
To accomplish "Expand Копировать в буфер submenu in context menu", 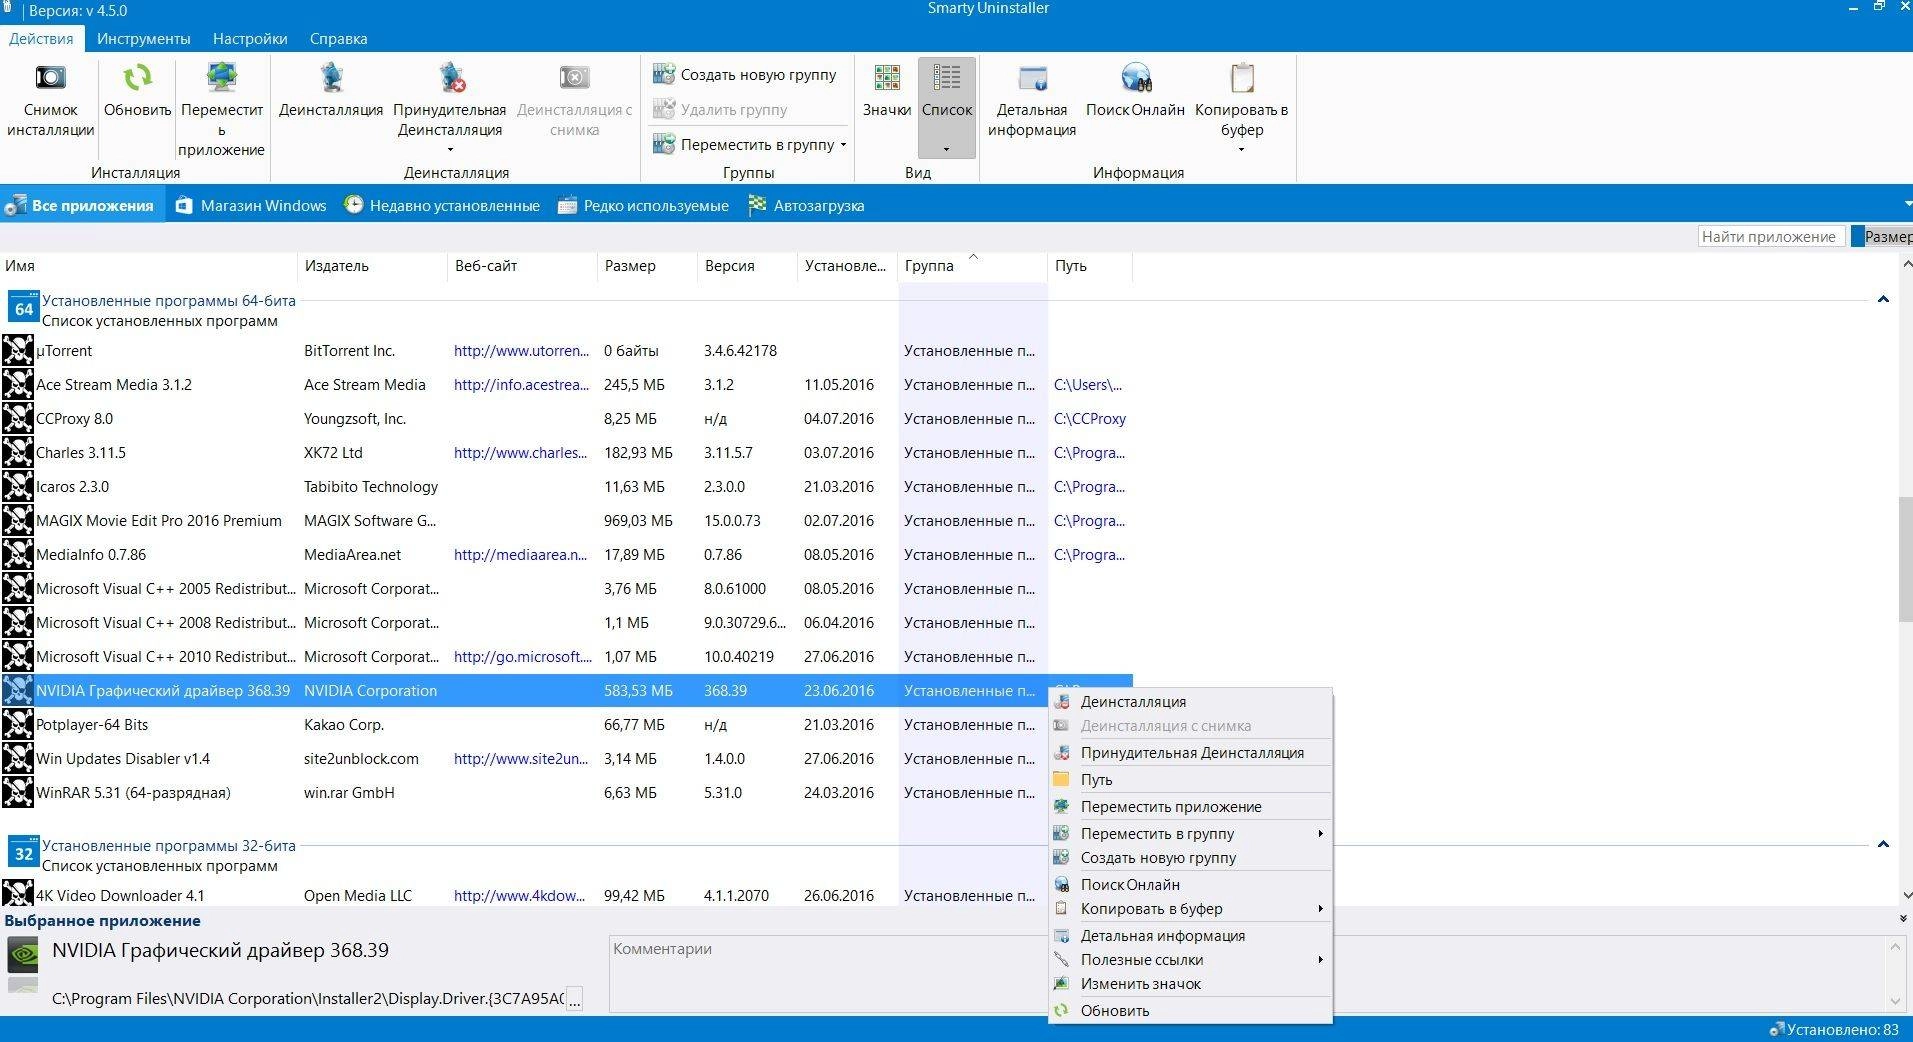I will 1191,908.
